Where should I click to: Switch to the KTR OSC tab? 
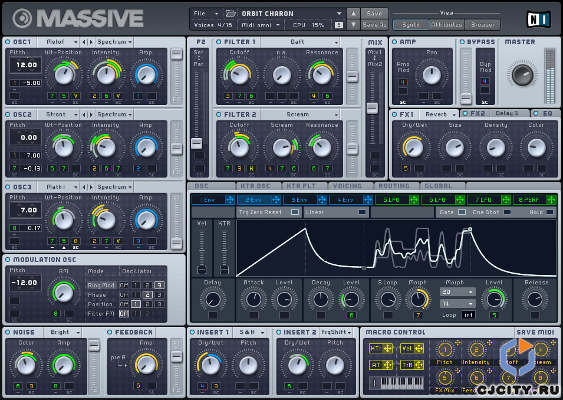point(258,186)
